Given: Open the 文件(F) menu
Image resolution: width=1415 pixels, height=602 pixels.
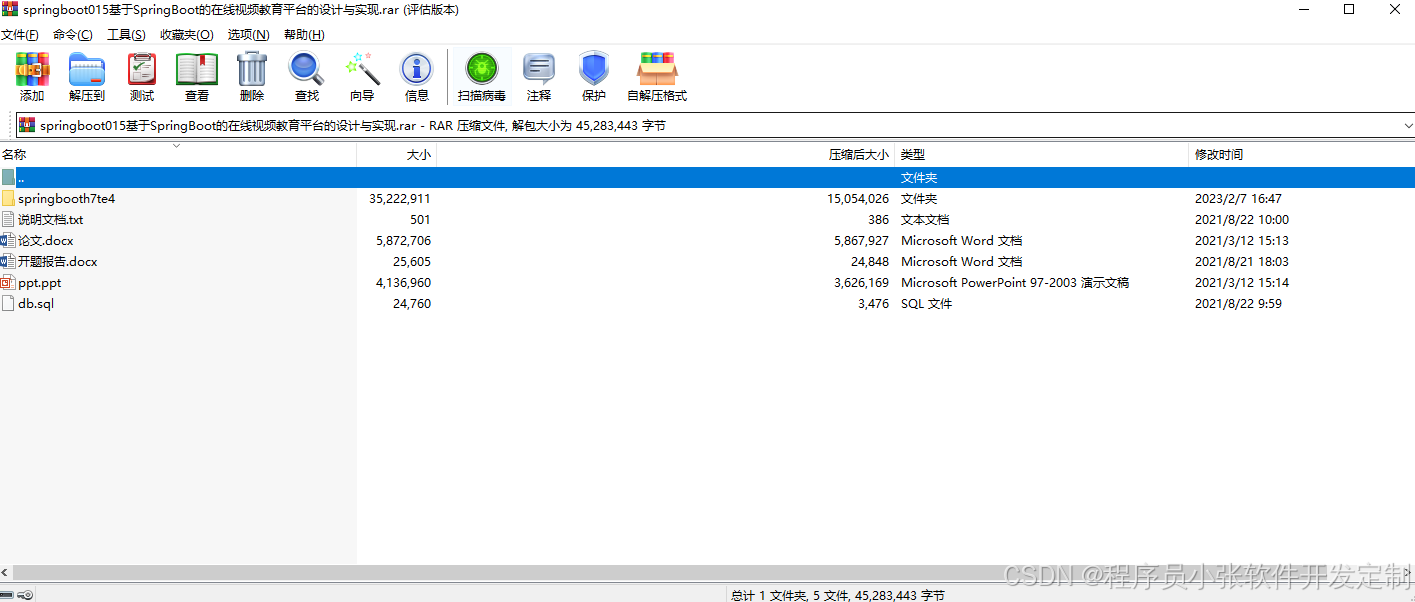Looking at the screenshot, I should pos(20,34).
